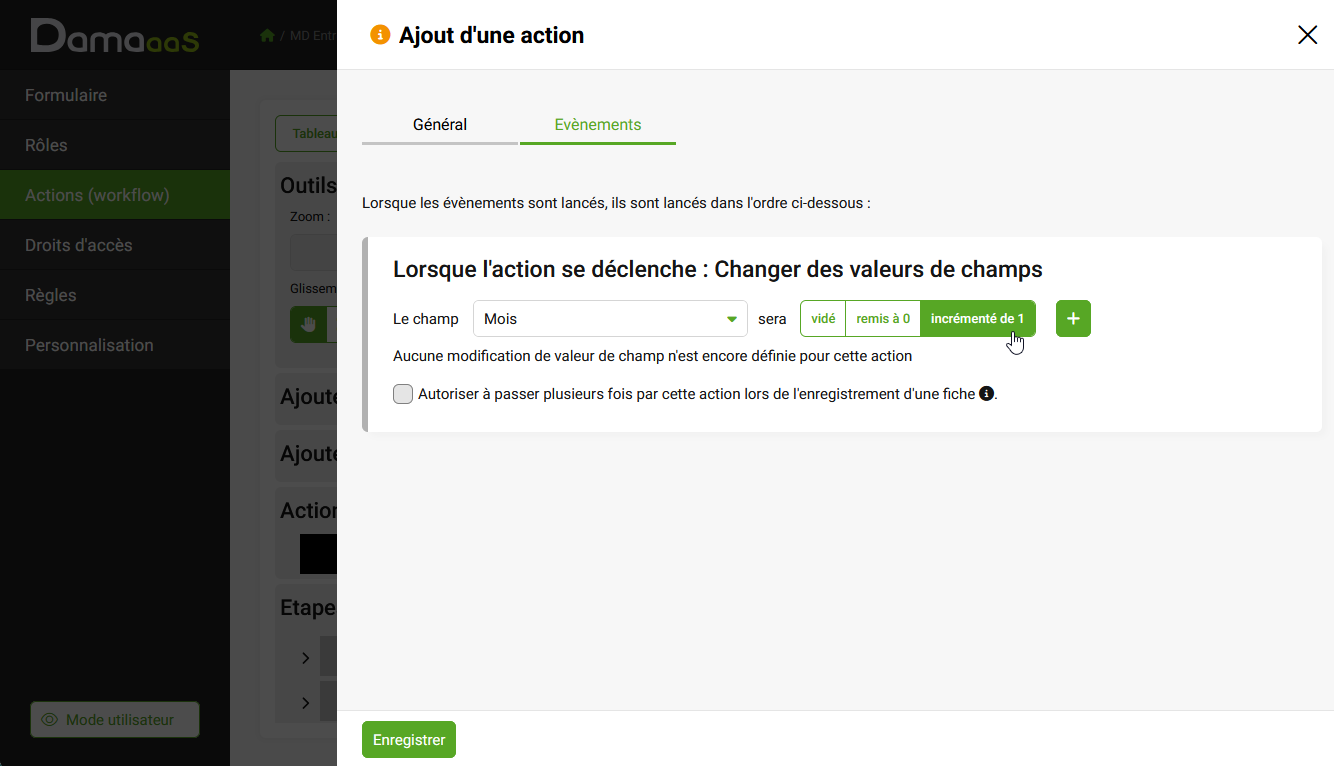This screenshot has width=1334, height=766.
Task: Click the green plus add button
Action: [1073, 319]
